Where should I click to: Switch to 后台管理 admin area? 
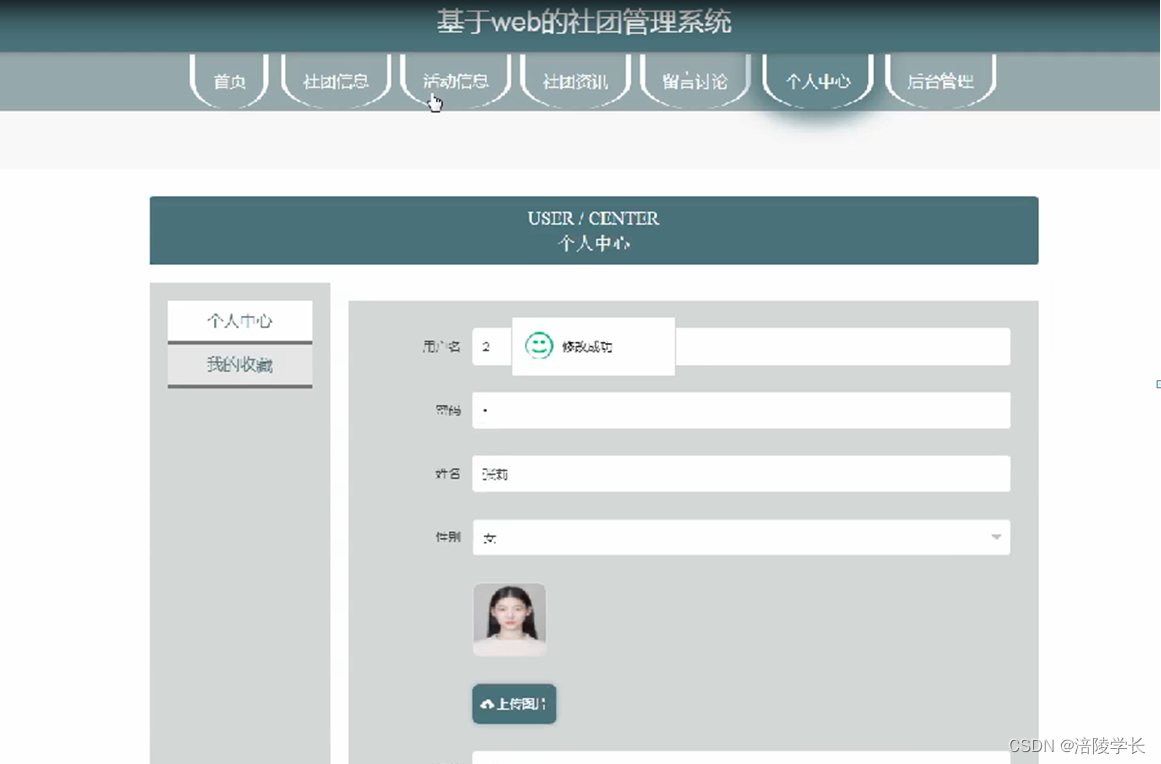click(940, 80)
